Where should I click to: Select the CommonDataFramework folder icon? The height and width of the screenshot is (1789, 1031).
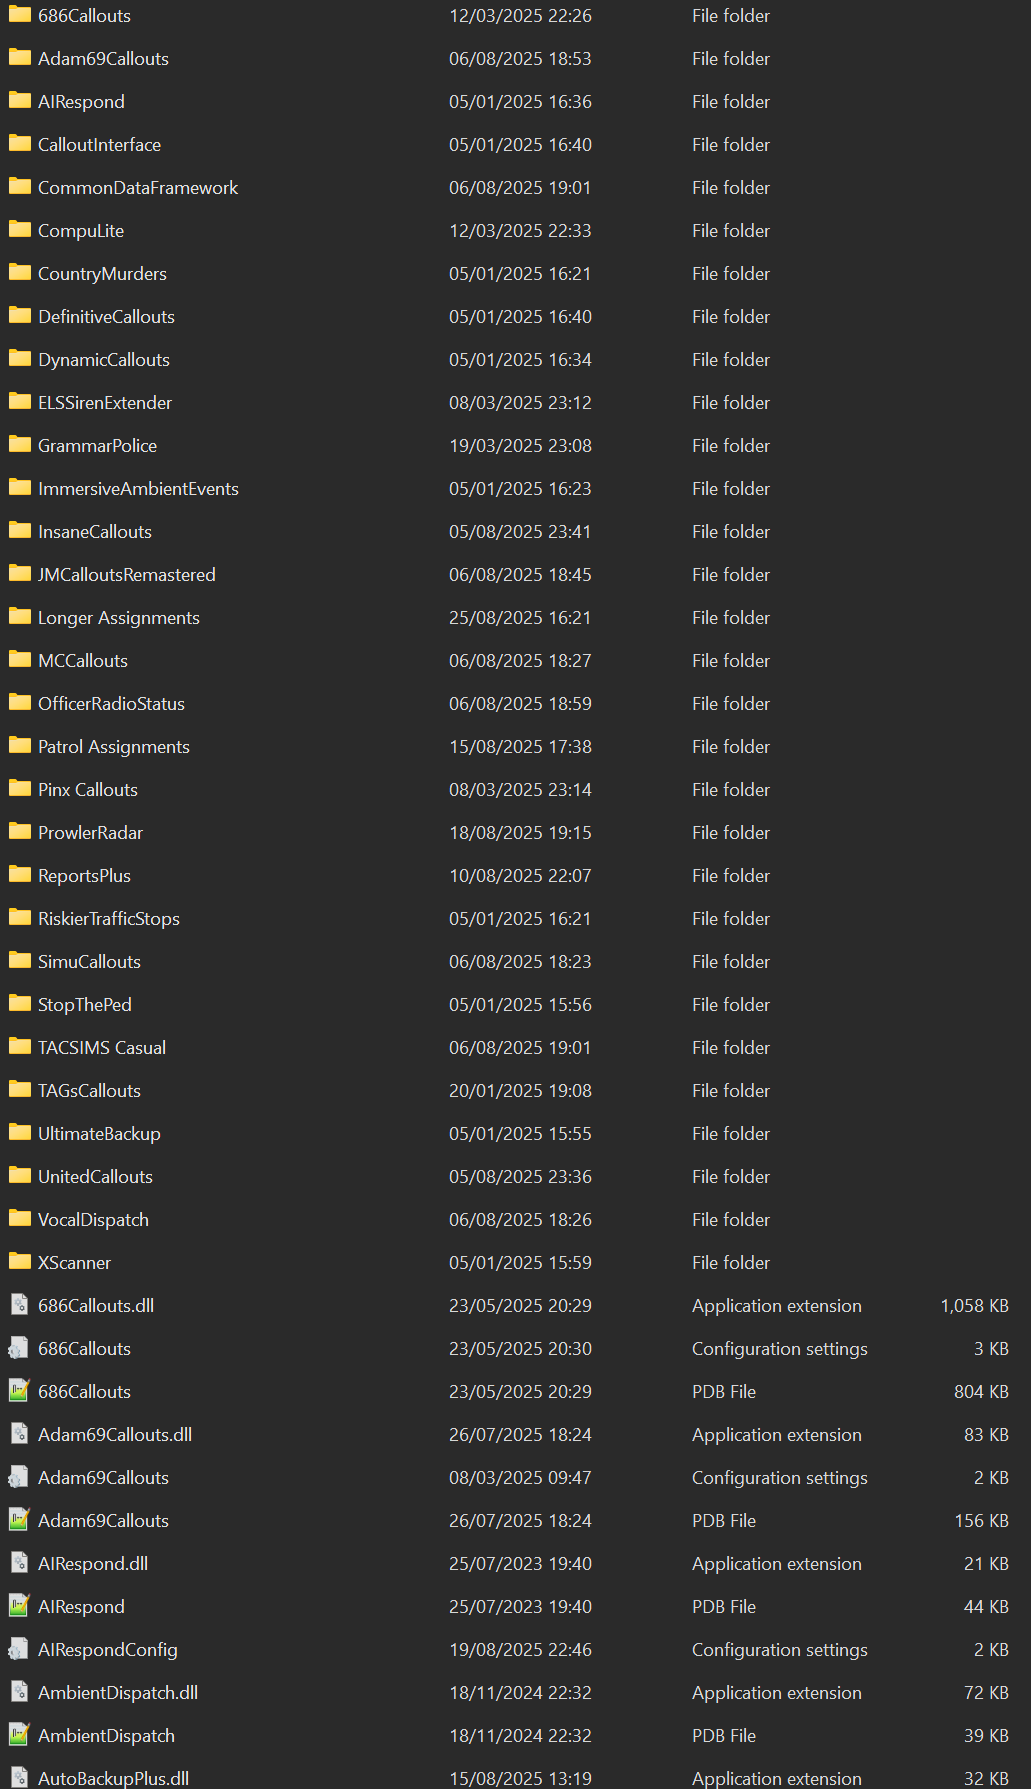[x=19, y=187]
